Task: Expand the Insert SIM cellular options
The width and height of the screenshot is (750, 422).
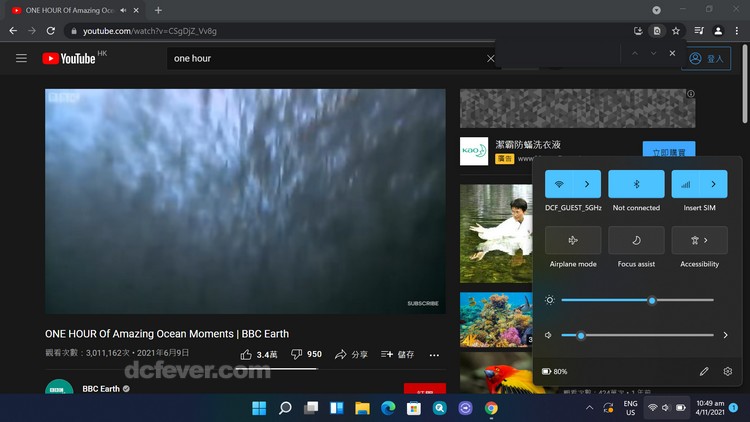Action: coord(713,184)
